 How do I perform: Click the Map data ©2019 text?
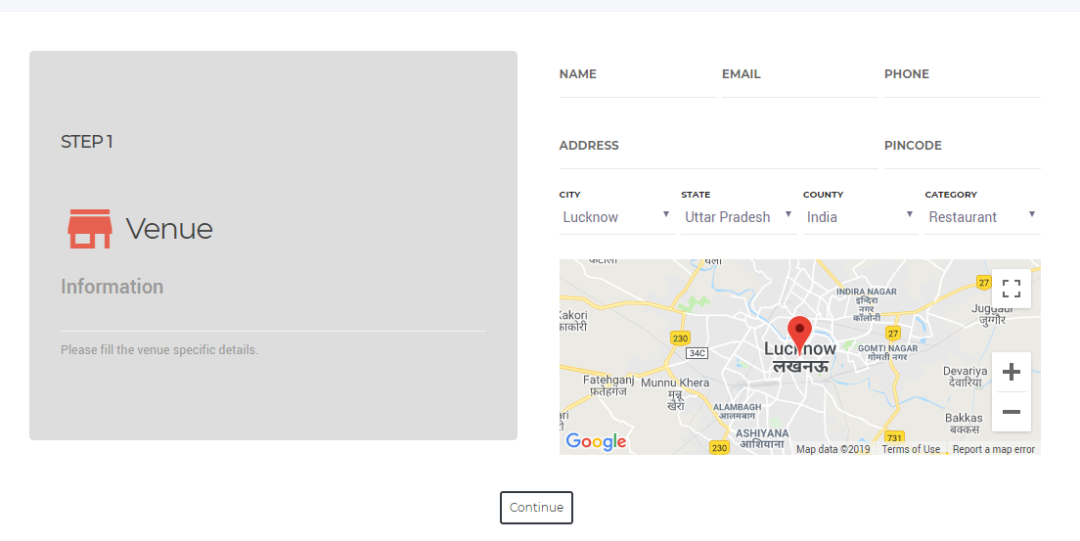click(833, 449)
